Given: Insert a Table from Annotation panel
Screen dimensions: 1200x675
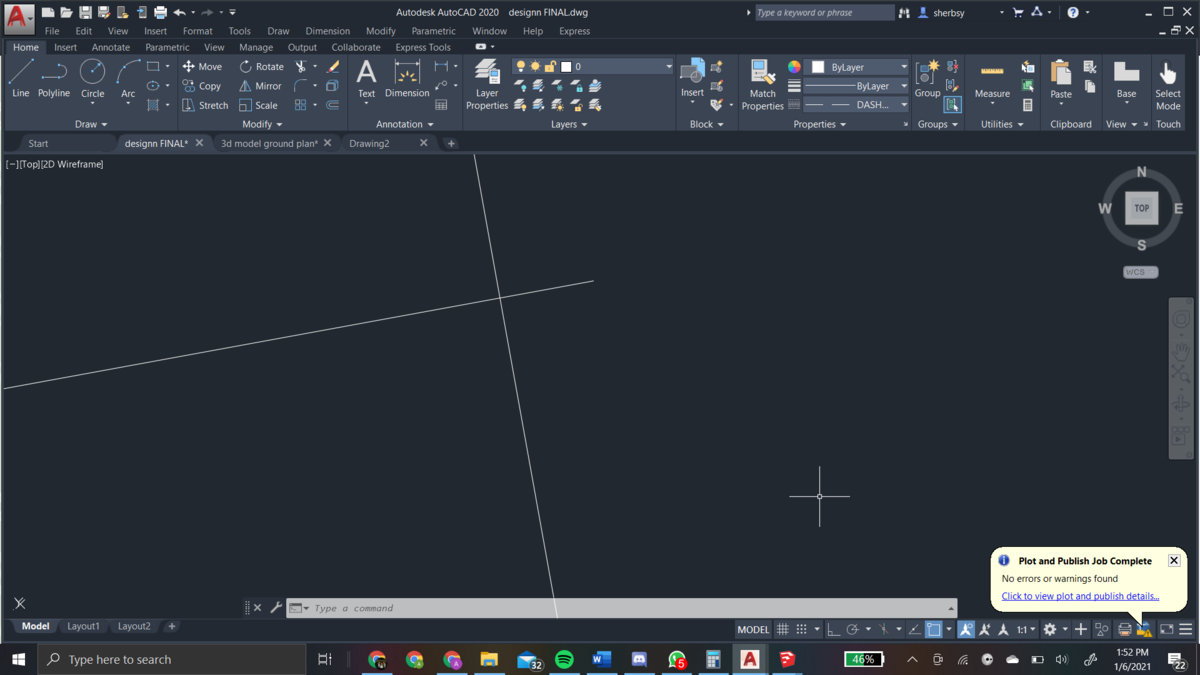Looking at the screenshot, I should (x=441, y=105).
